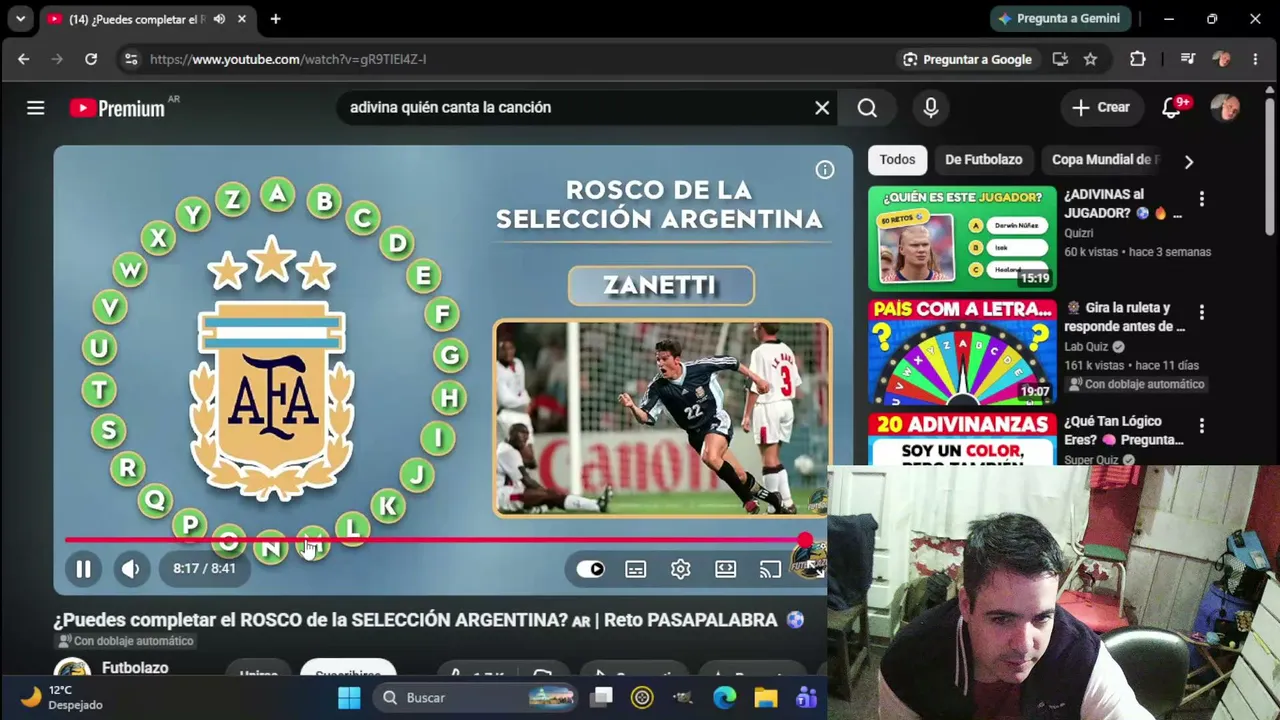The width and height of the screenshot is (1280, 720).
Task: Open the browser extensions puzzle menu
Action: coord(1138,59)
